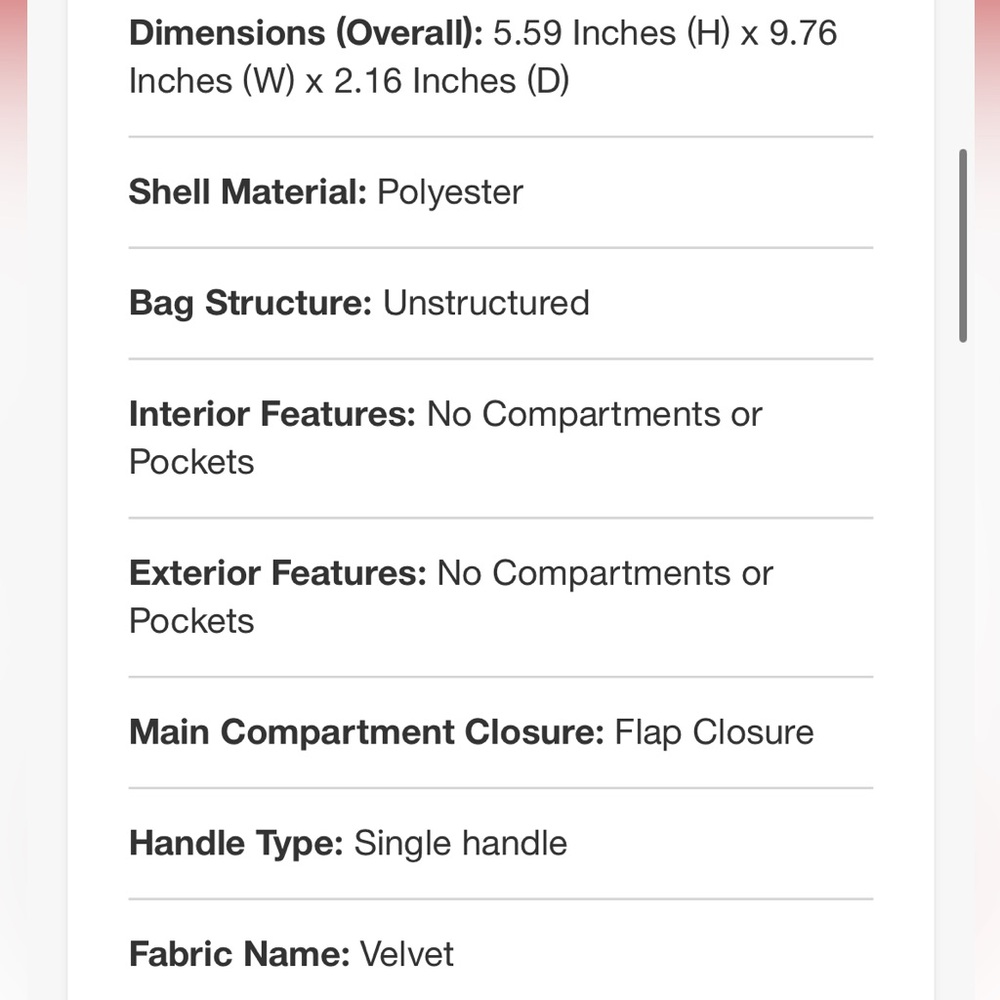Select the Interior Features label
The height and width of the screenshot is (1000, 1000).
(x=271, y=414)
